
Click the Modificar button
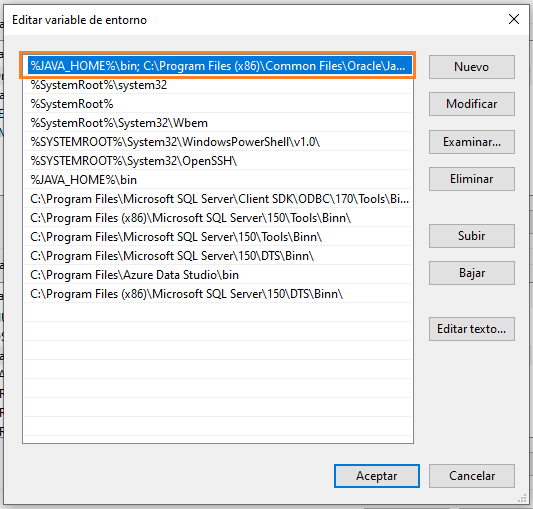click(471, 104)
